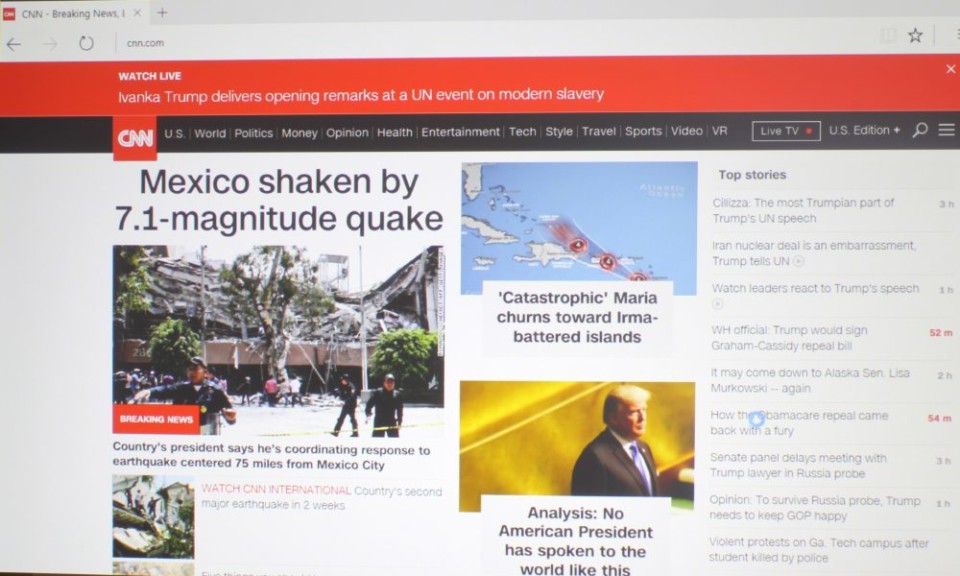The height and width of the screenshot is (576, 960).
Task: Click the CNN logo
Action: 135,138
